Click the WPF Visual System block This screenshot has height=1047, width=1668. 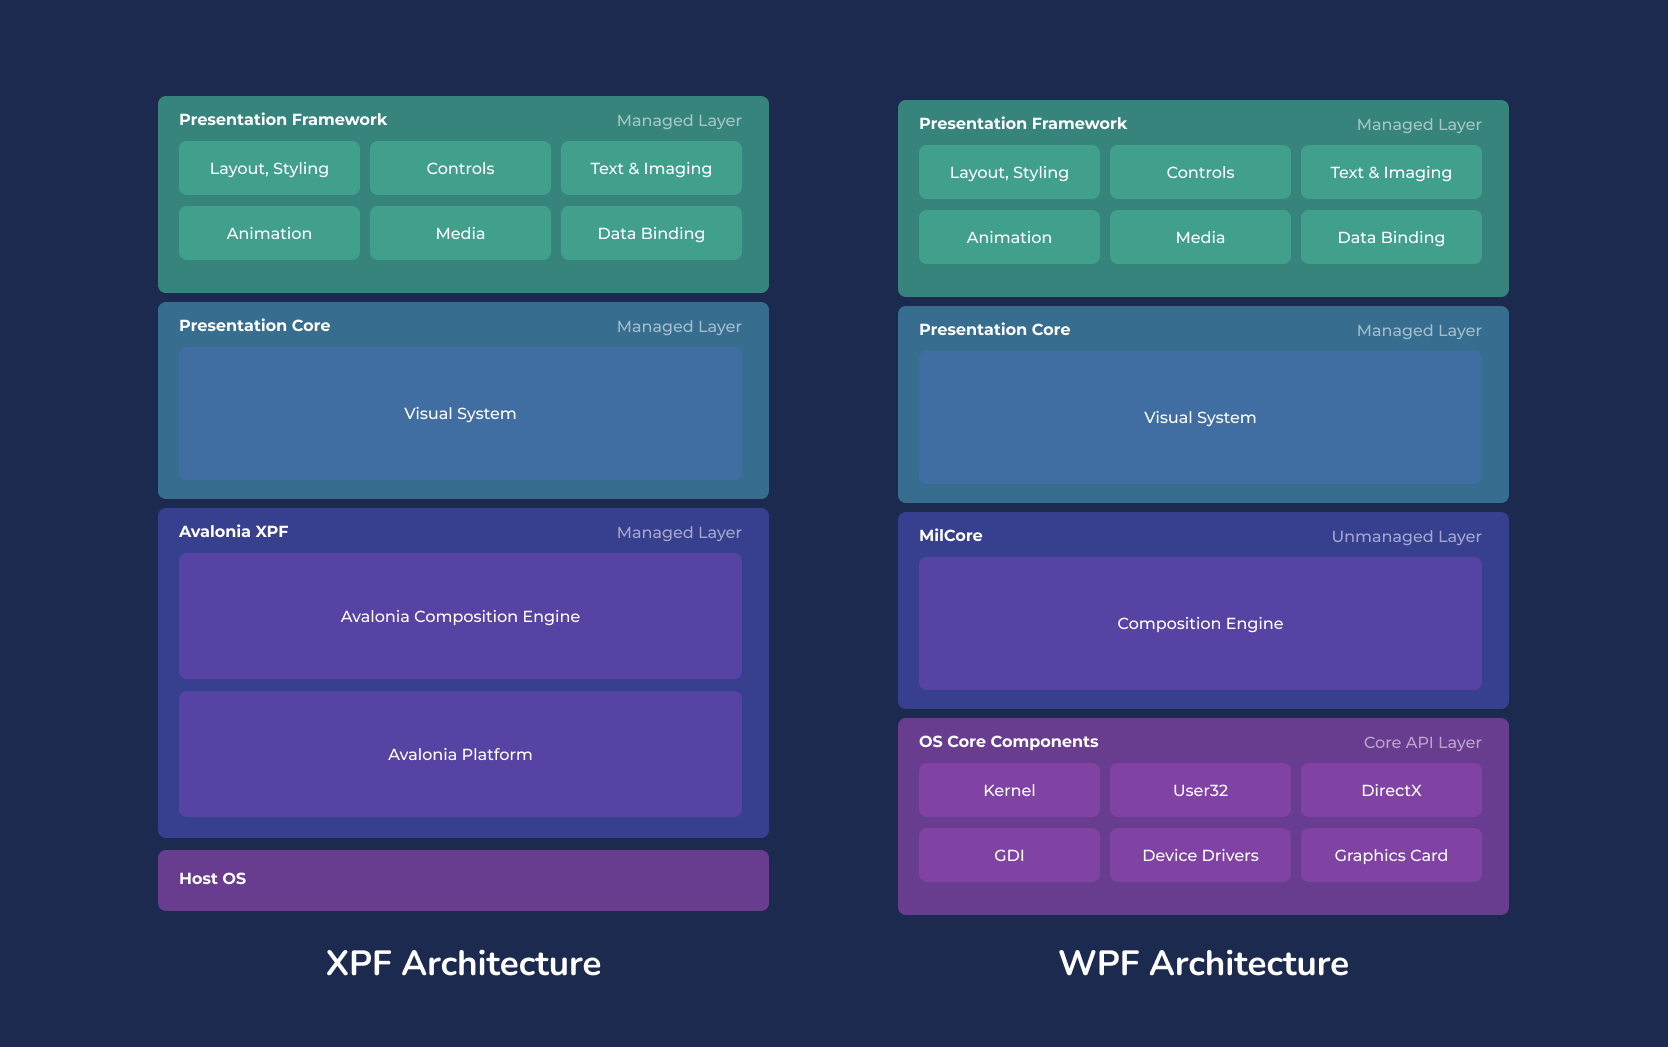pos(1199,417)
